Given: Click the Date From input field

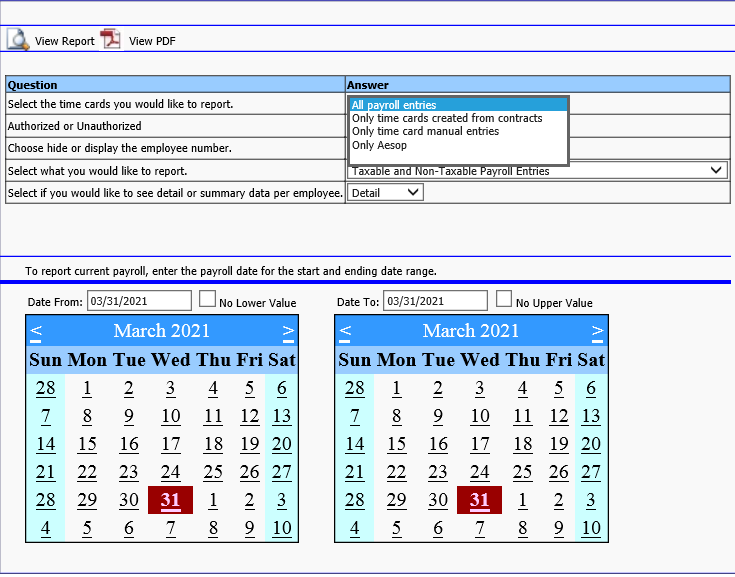Looking at the screenshot, I should click(139, 301).
